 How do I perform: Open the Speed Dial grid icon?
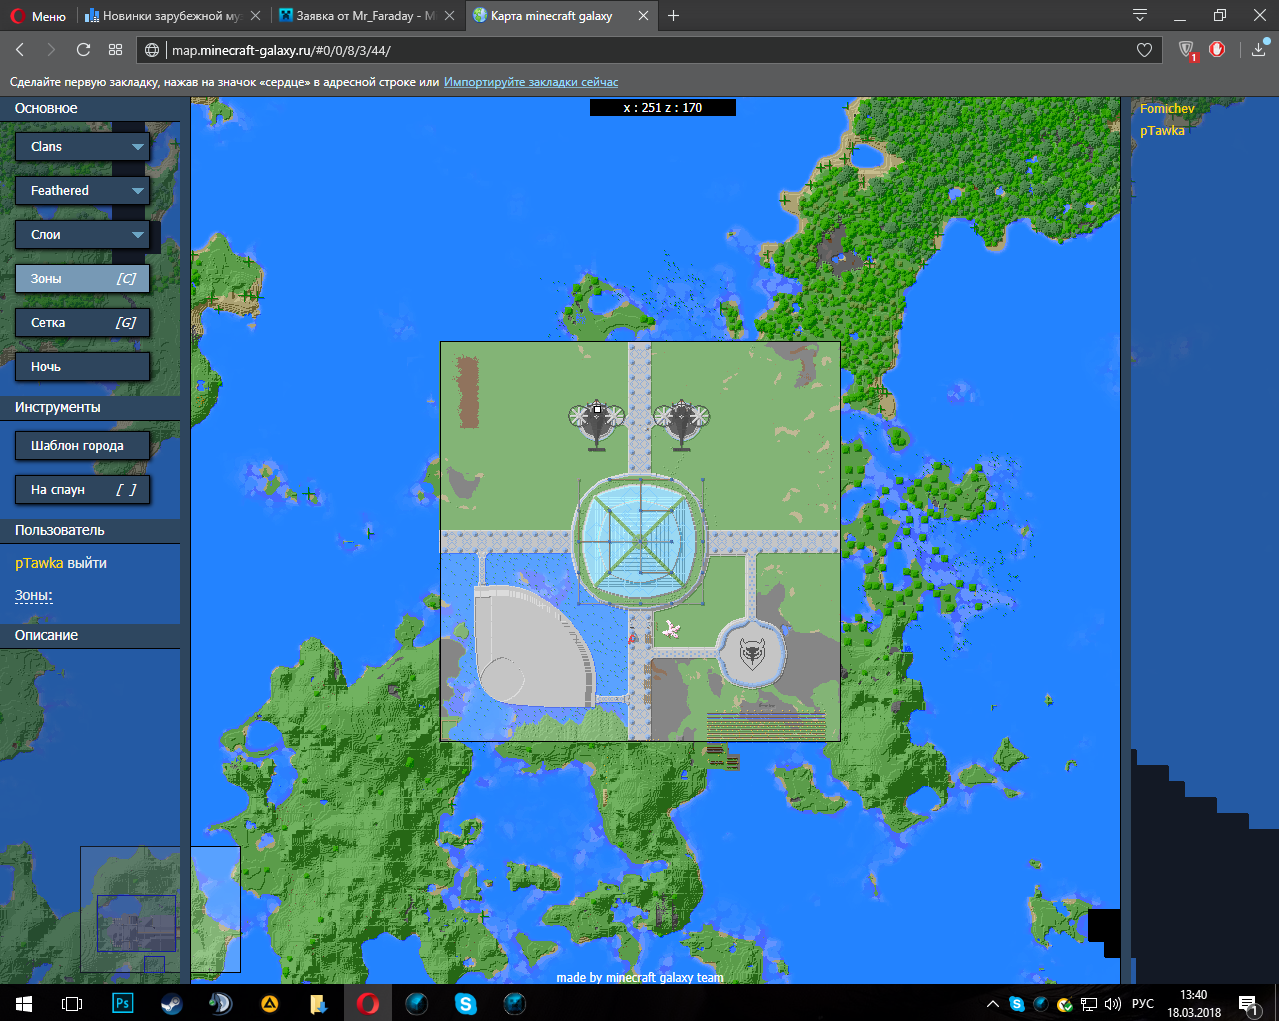(115, 50)
